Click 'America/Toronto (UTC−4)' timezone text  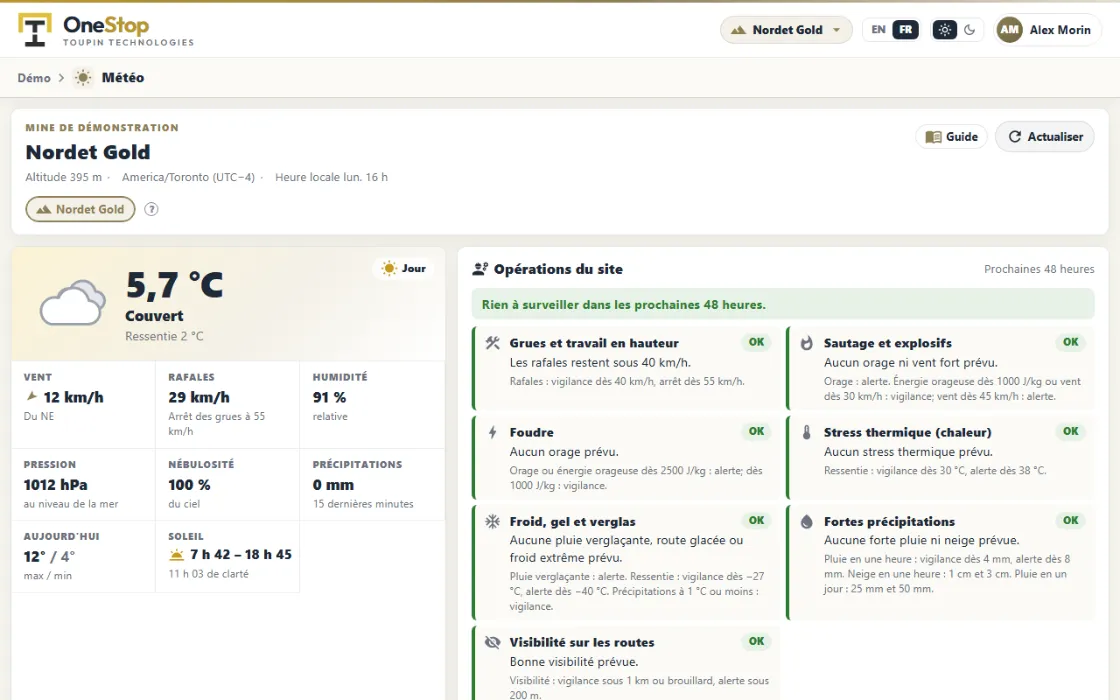click(189, 177)
